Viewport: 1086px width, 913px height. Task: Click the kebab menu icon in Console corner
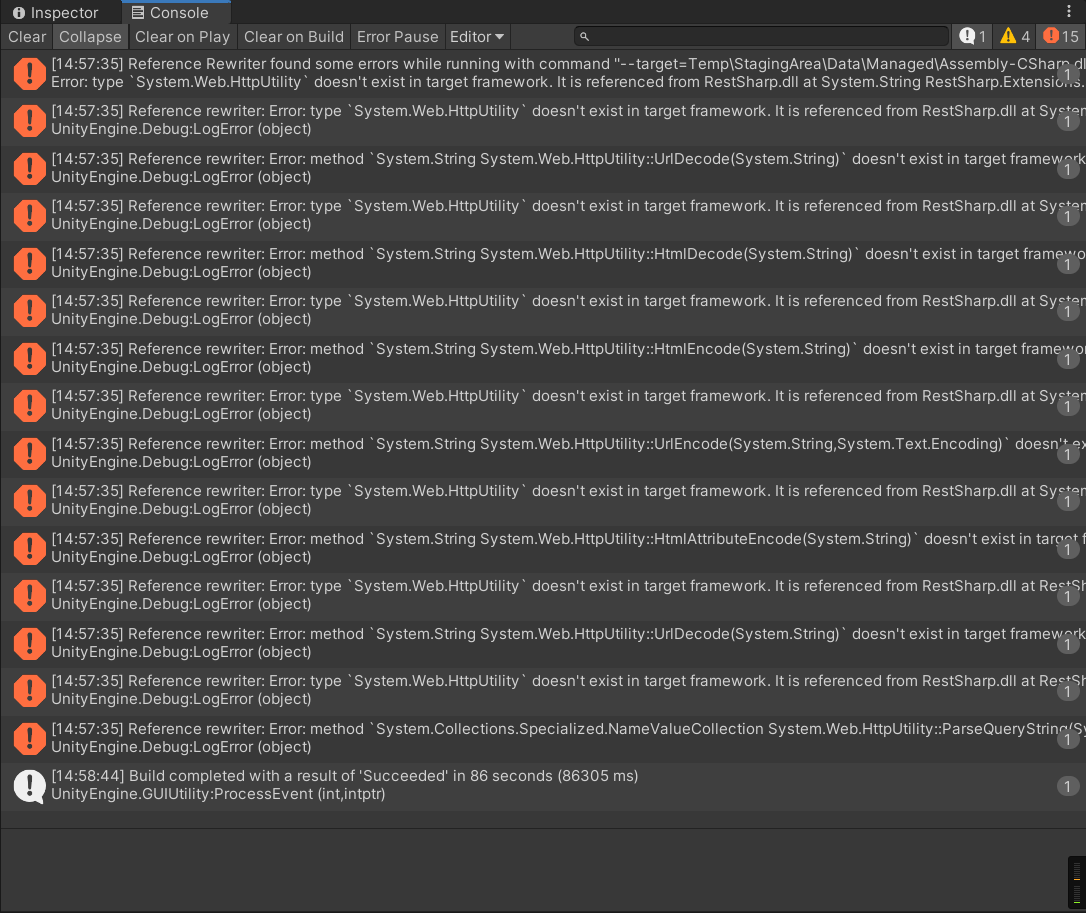[x=1069, y=10]
